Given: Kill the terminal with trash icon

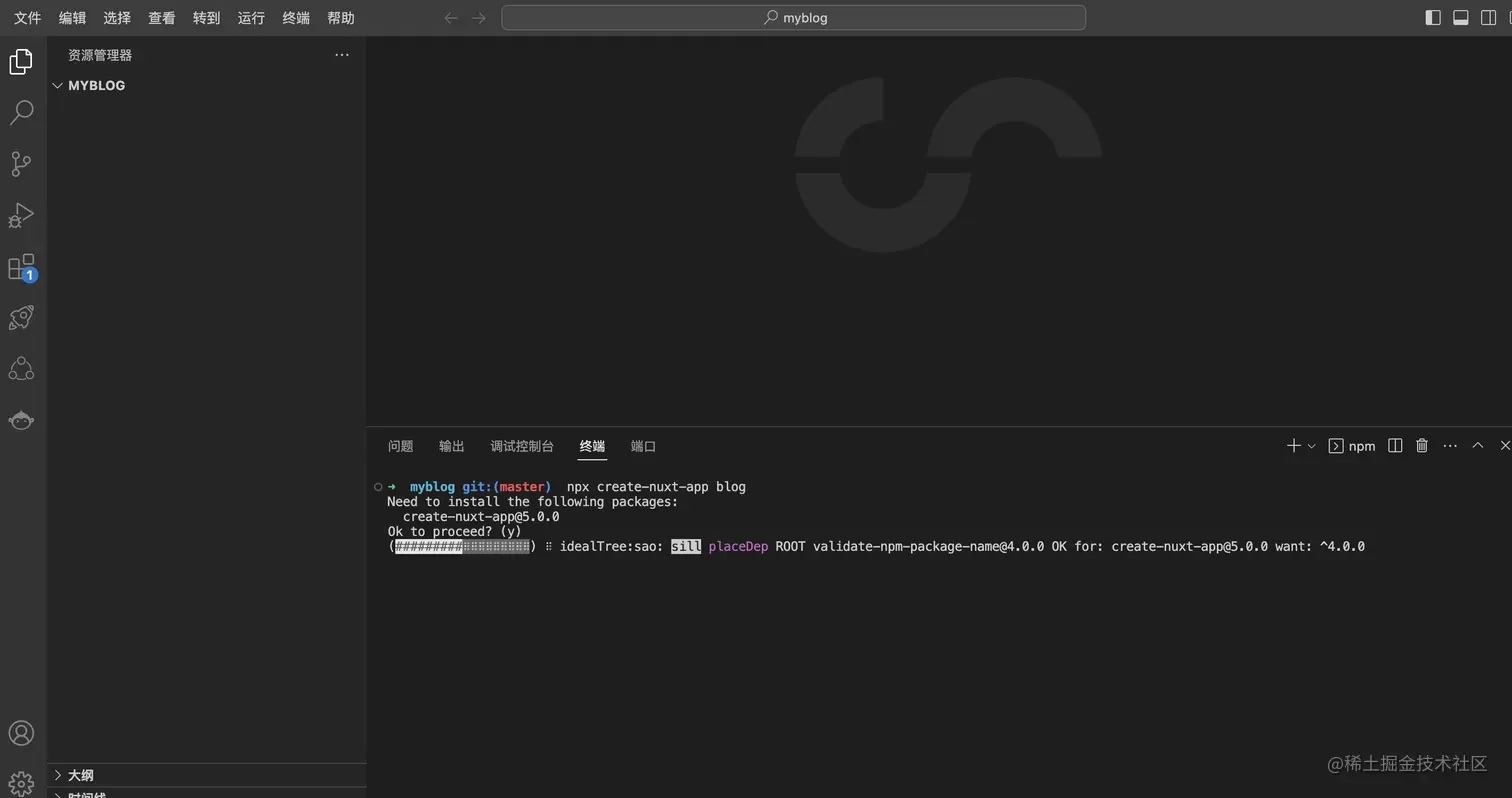Looking at the screenshot, I should click(1422, 446).
